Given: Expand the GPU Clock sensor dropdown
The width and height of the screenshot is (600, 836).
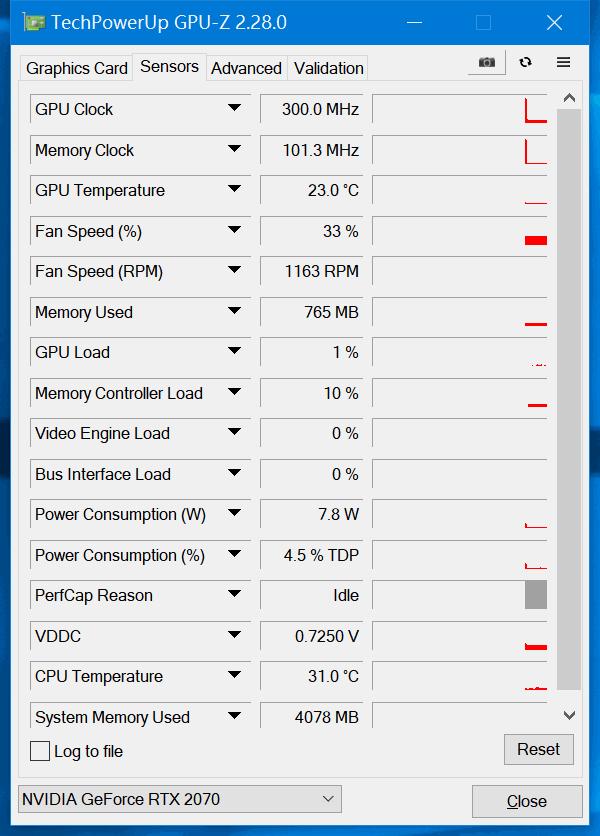Looking at the screenshot, I should (x=234, y=108).
